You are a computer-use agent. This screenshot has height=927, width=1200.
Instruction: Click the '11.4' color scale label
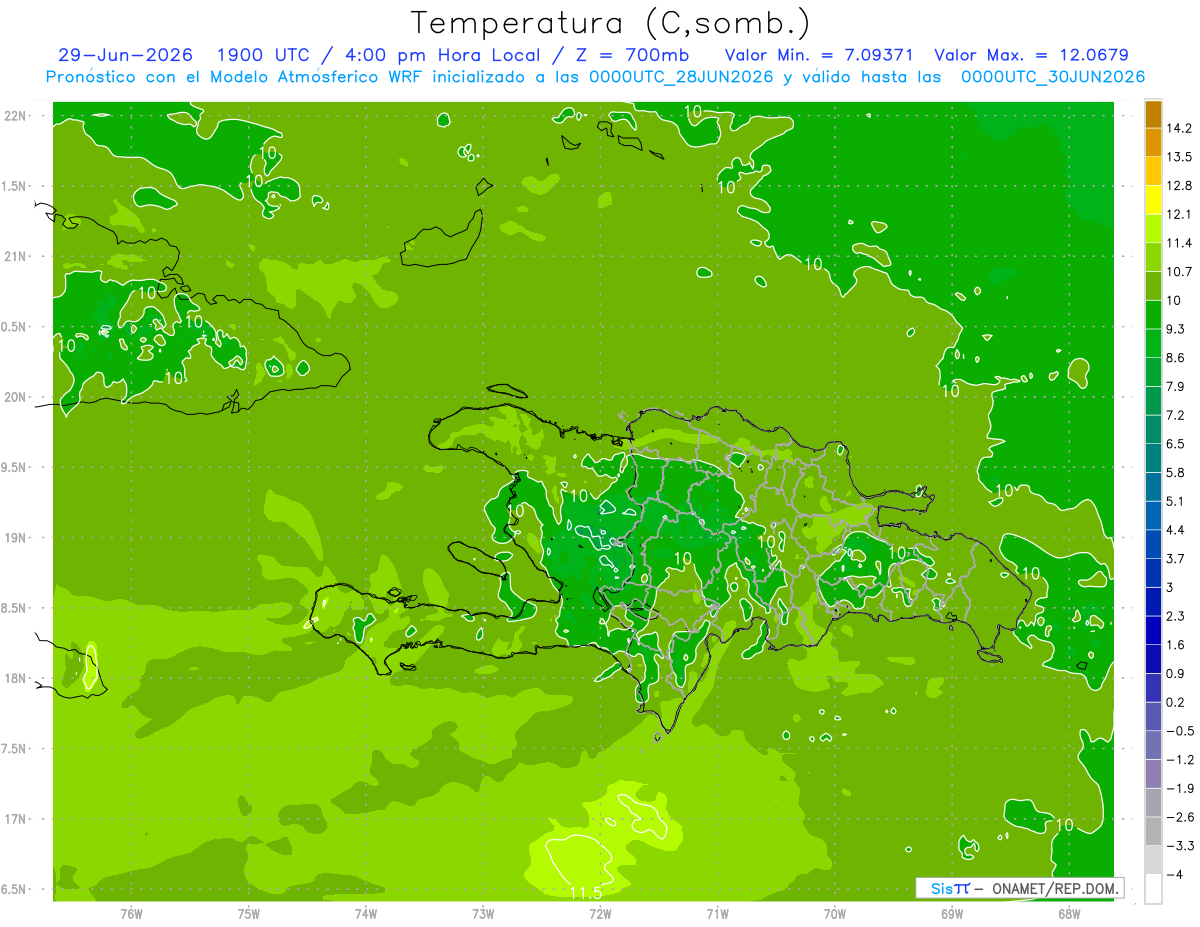pos(1179,243)
